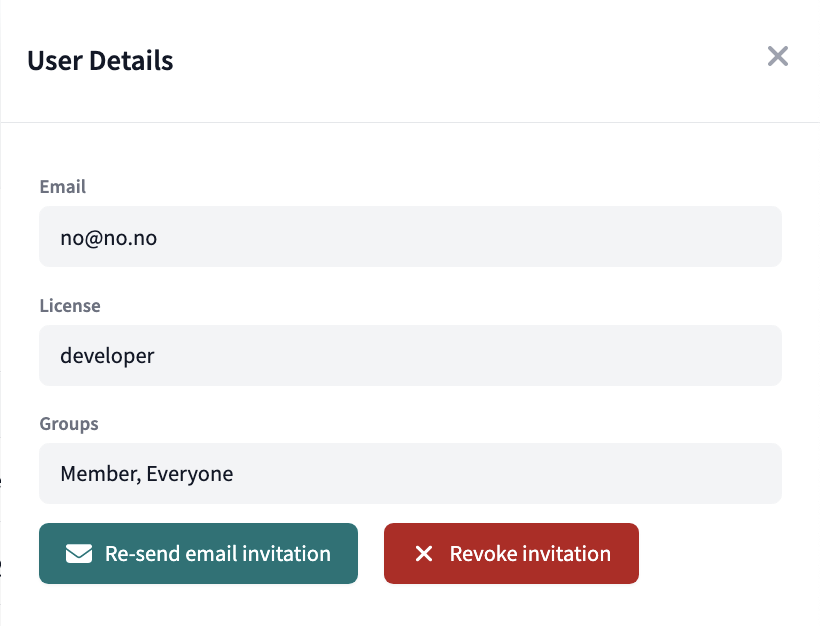820x626 pixels.
Task: Click the Email label above the address box
Action: [x=62, y=187]
